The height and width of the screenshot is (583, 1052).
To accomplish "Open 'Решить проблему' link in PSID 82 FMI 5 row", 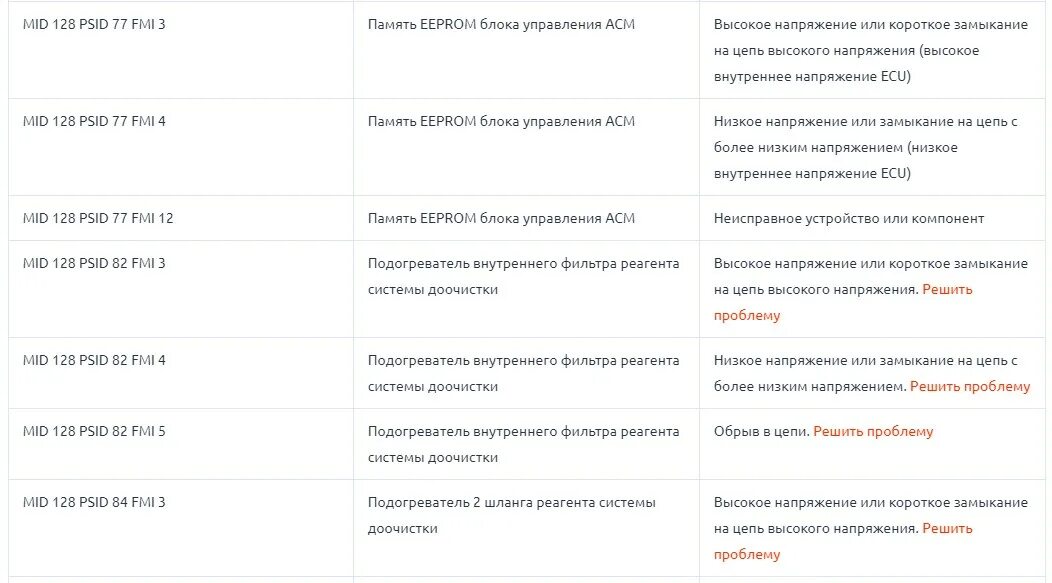I will [873, 431].
